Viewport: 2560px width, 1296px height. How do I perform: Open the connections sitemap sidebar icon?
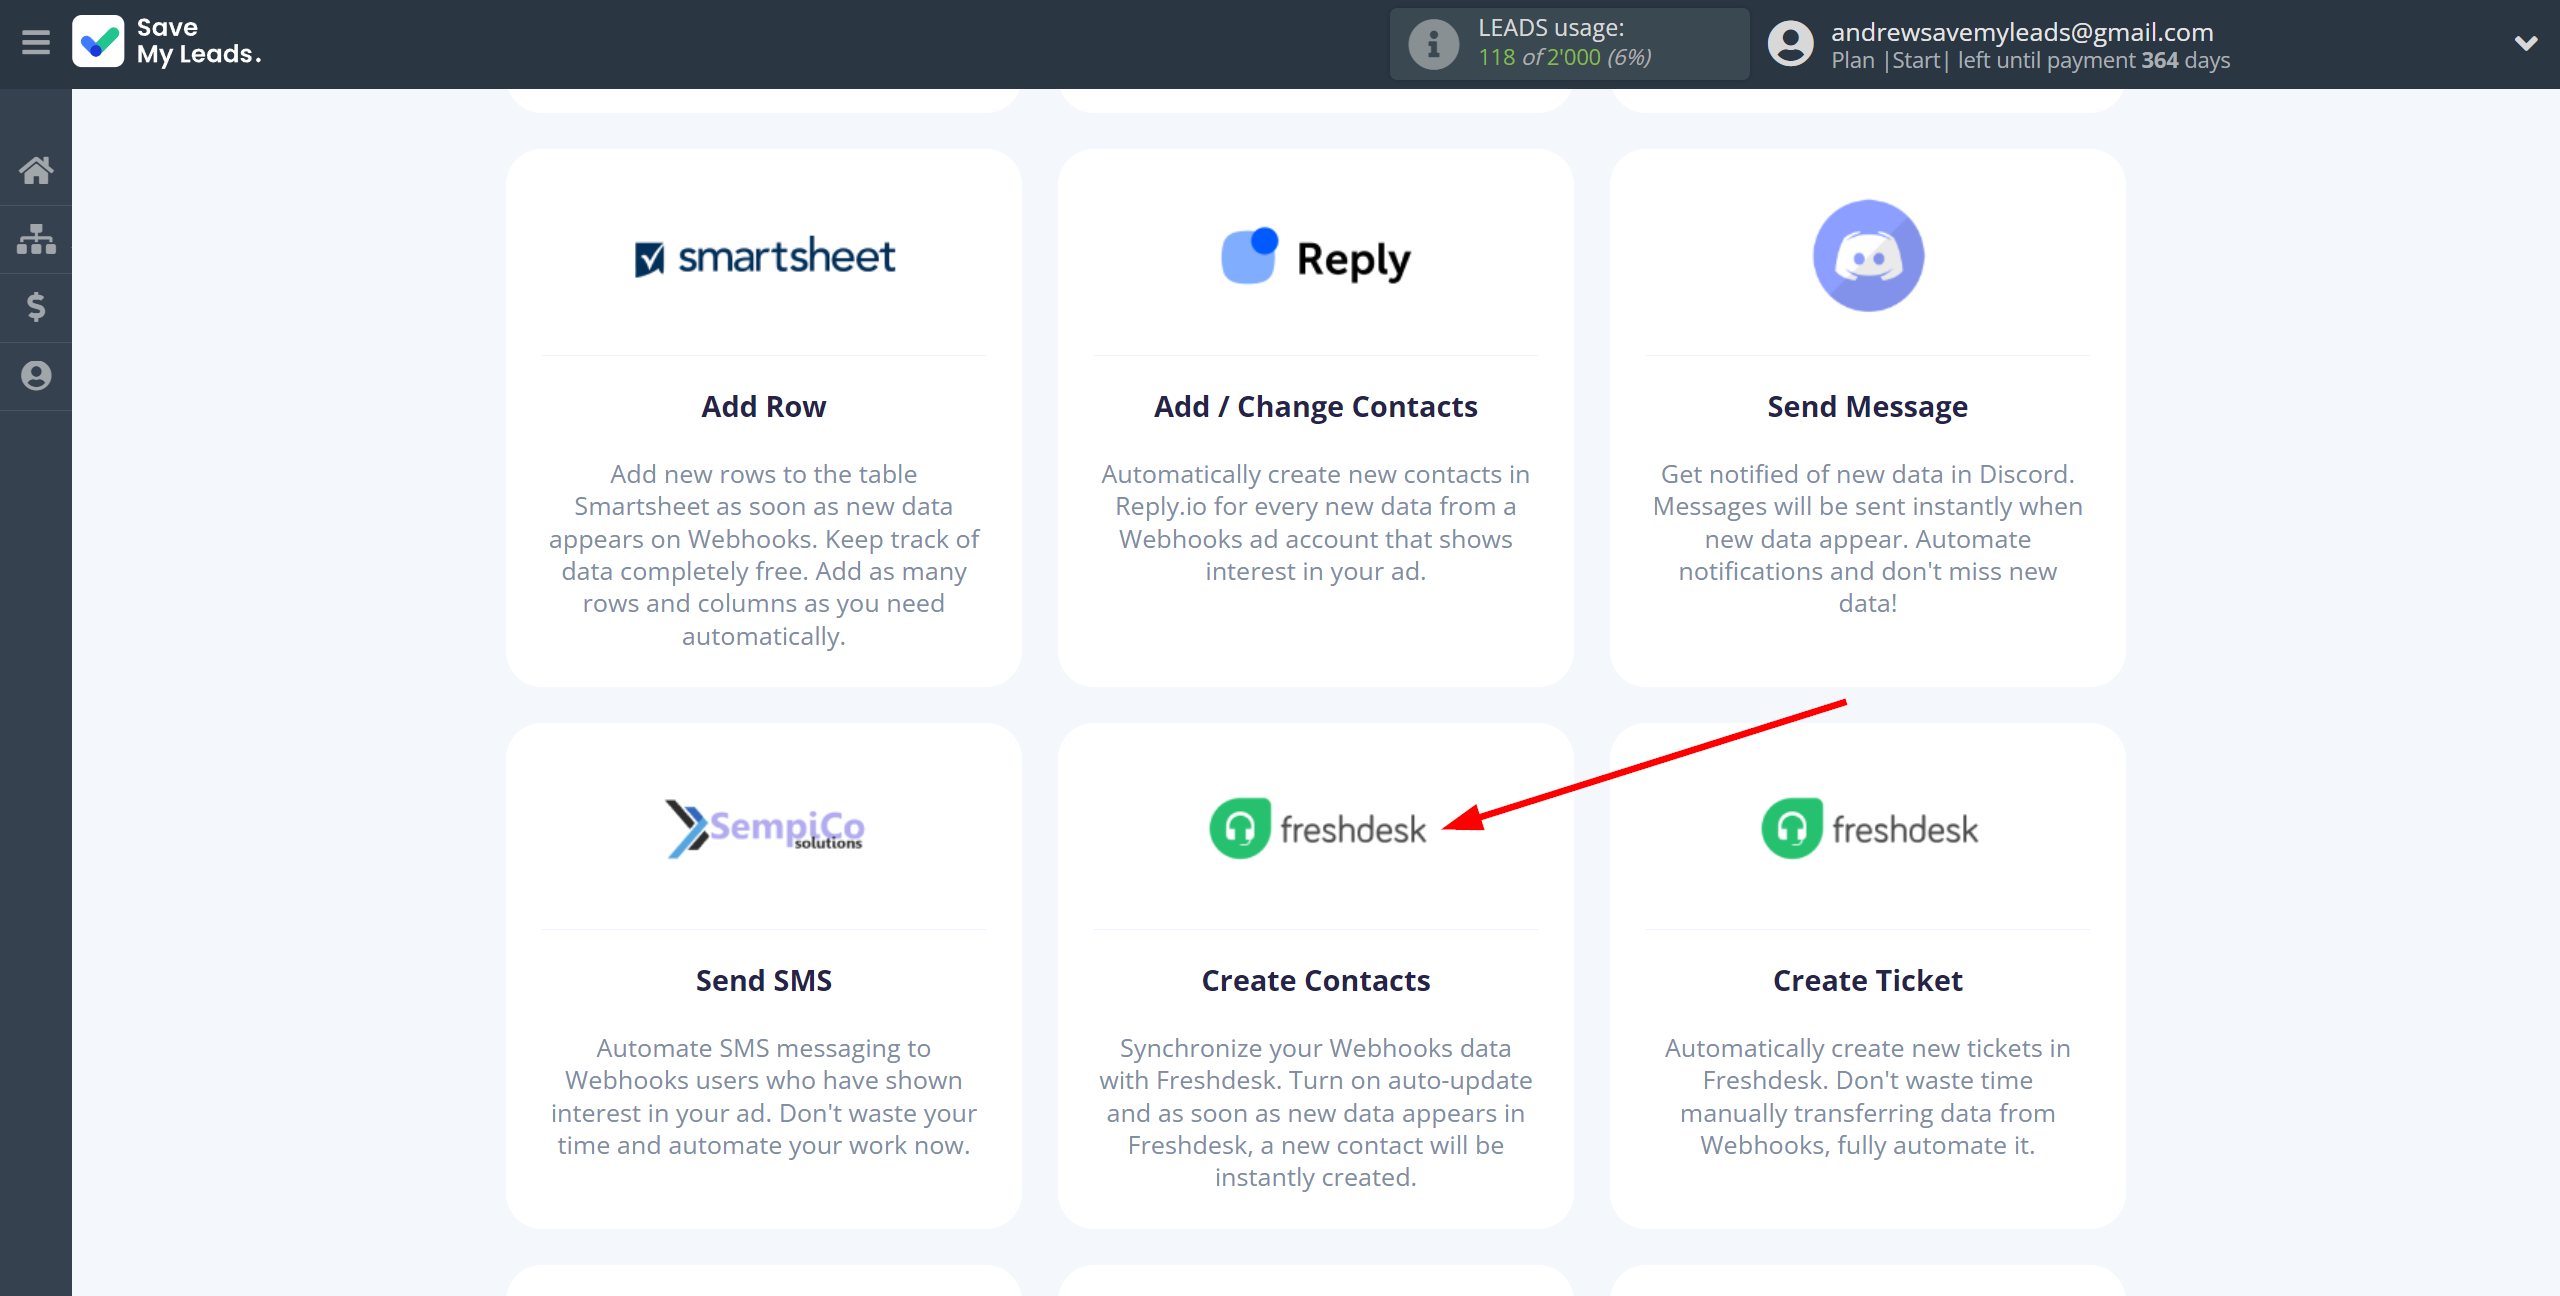tap(36, 239)
